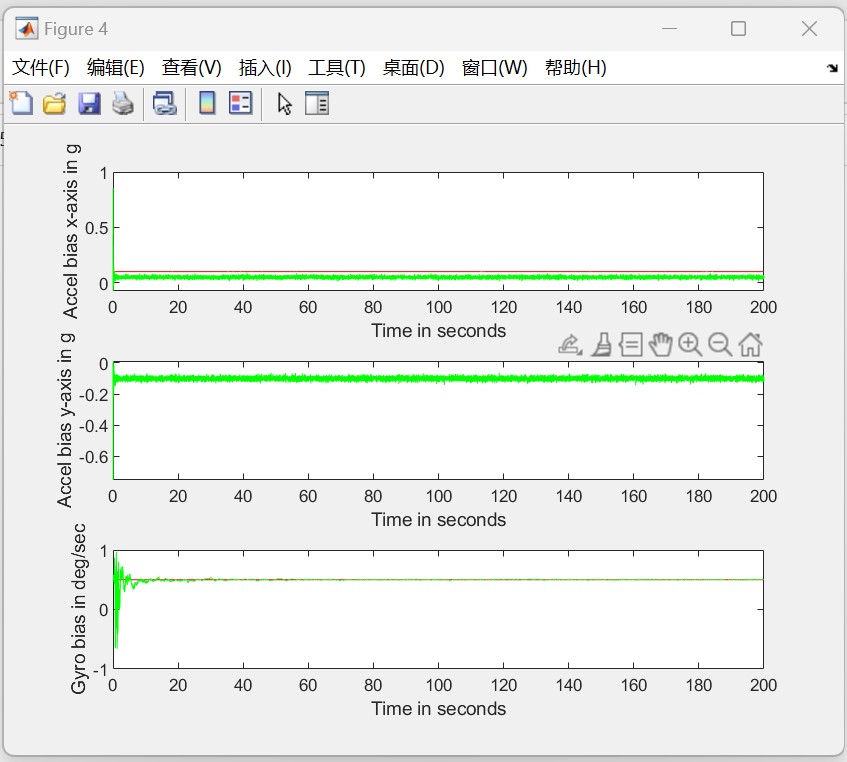
Task: Print the figure using the printer icon
Action: click(x=123, y=103)
